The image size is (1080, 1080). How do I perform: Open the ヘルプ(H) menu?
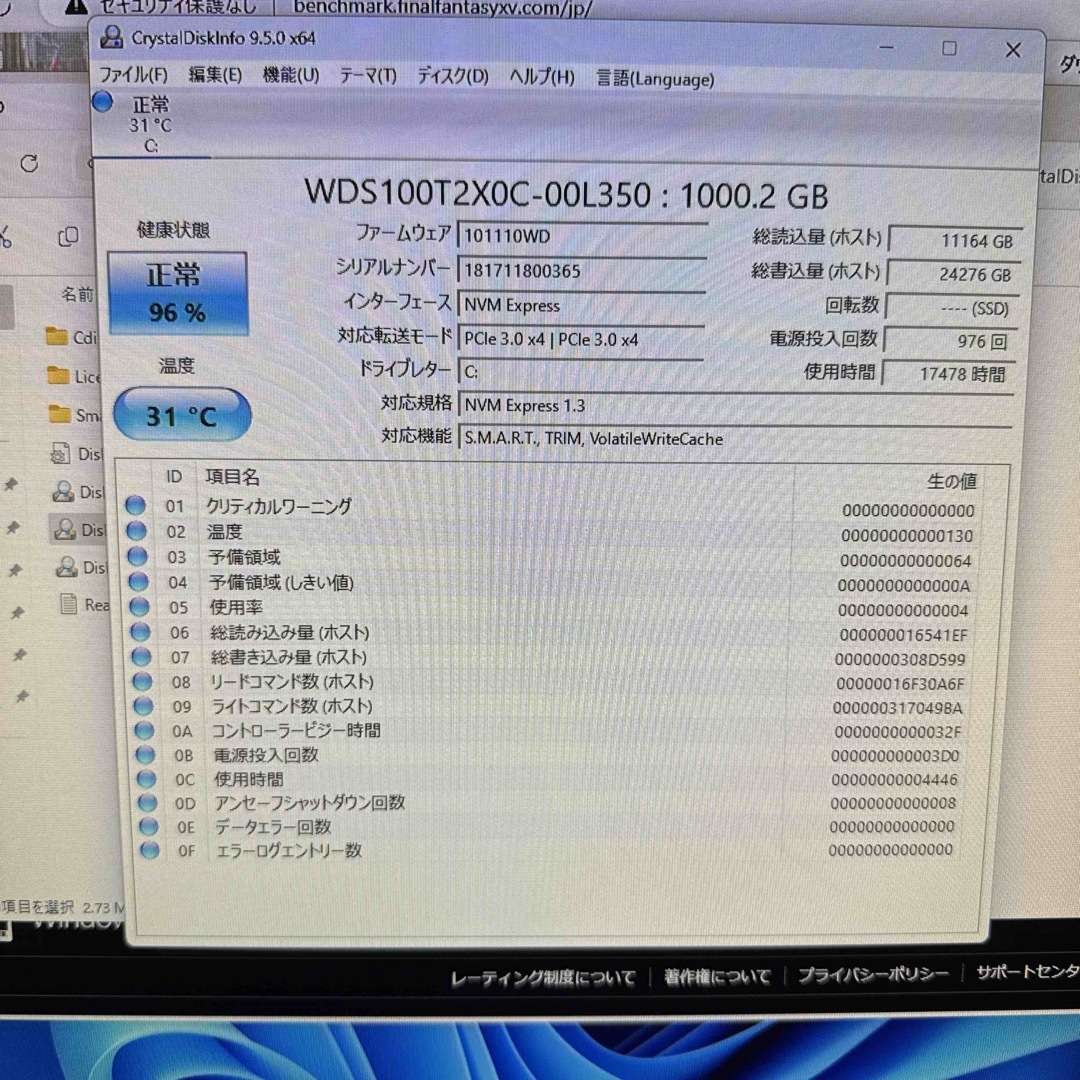tap(541, 77)
